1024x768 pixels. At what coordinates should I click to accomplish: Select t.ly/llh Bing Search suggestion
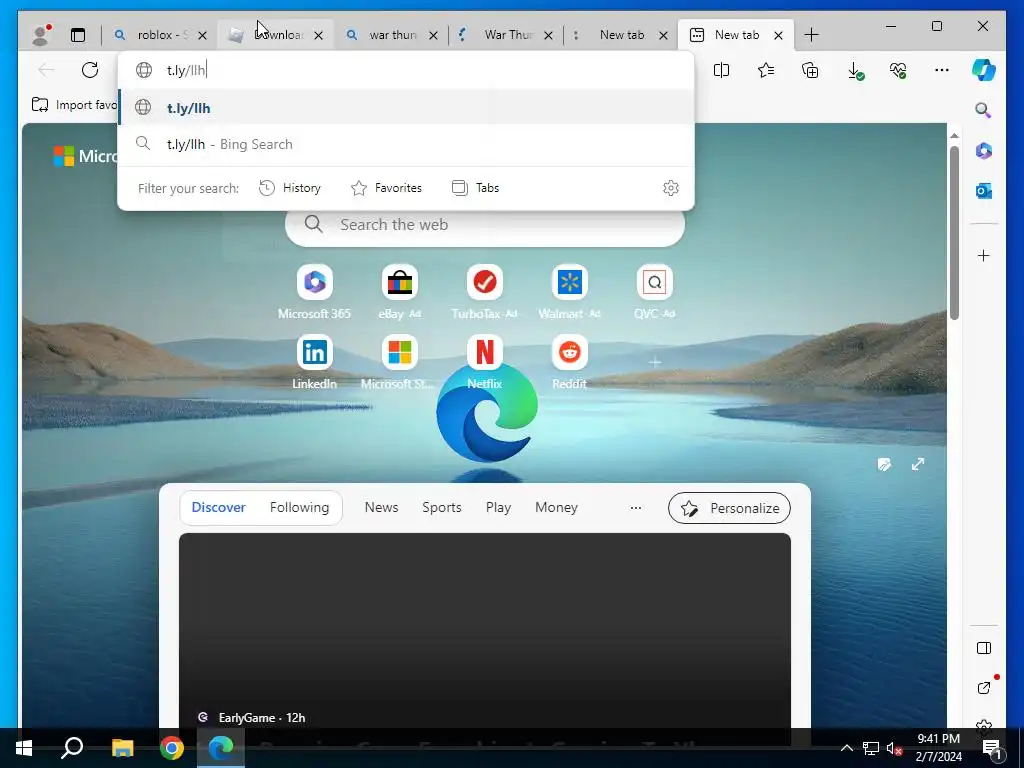[x=406, y=144]
